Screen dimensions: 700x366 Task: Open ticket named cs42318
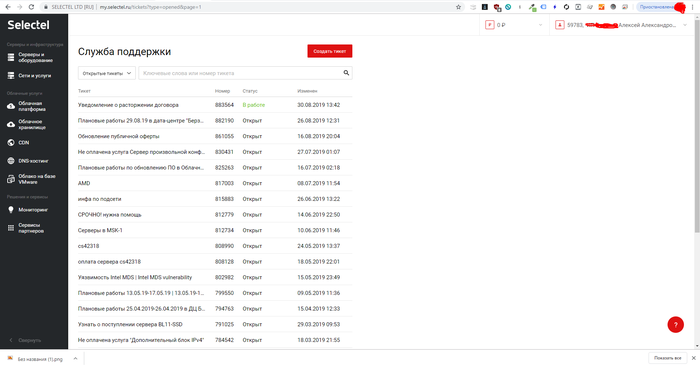click(x=88, y=246)
